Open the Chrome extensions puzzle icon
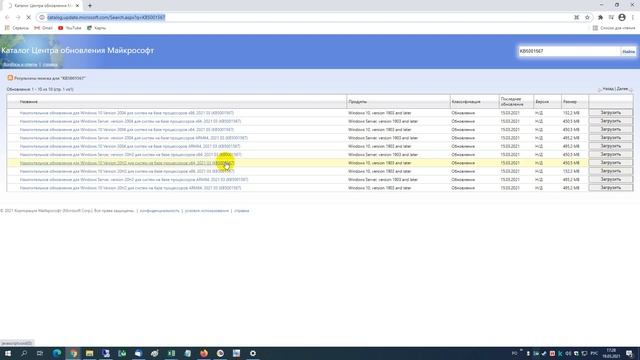 600,18
